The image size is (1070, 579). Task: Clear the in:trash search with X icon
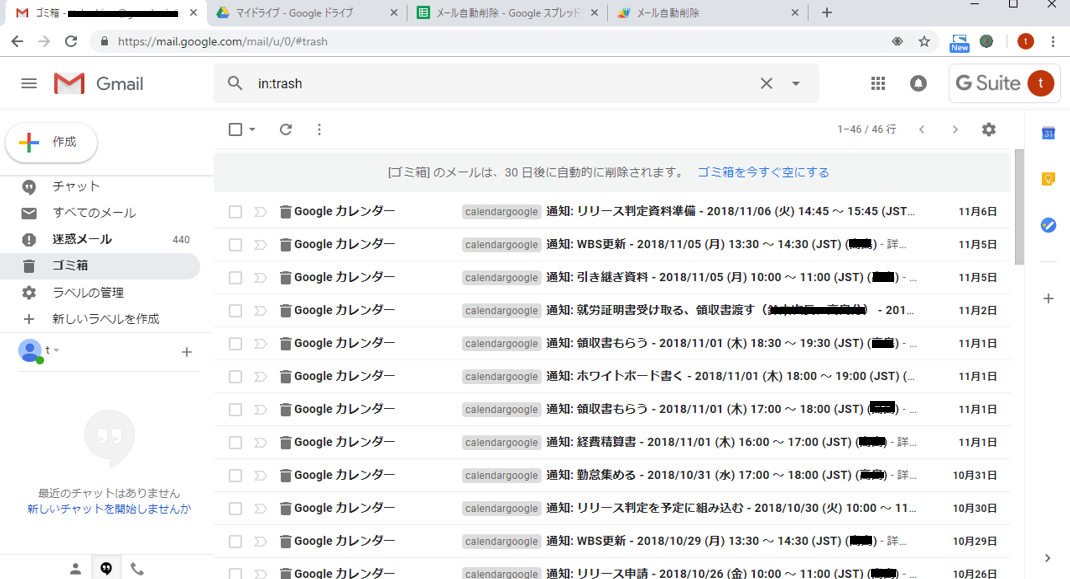766,83
